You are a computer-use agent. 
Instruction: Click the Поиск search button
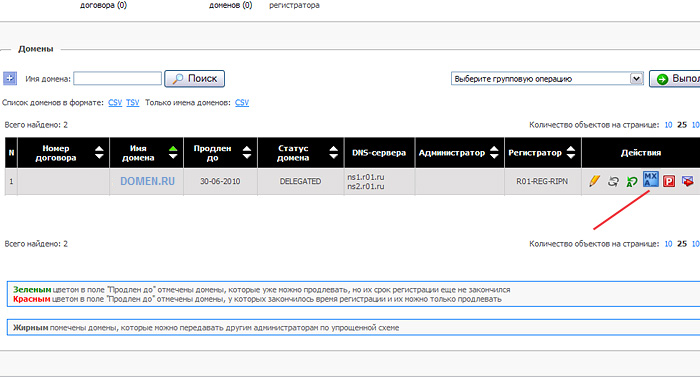click(195, 79)
